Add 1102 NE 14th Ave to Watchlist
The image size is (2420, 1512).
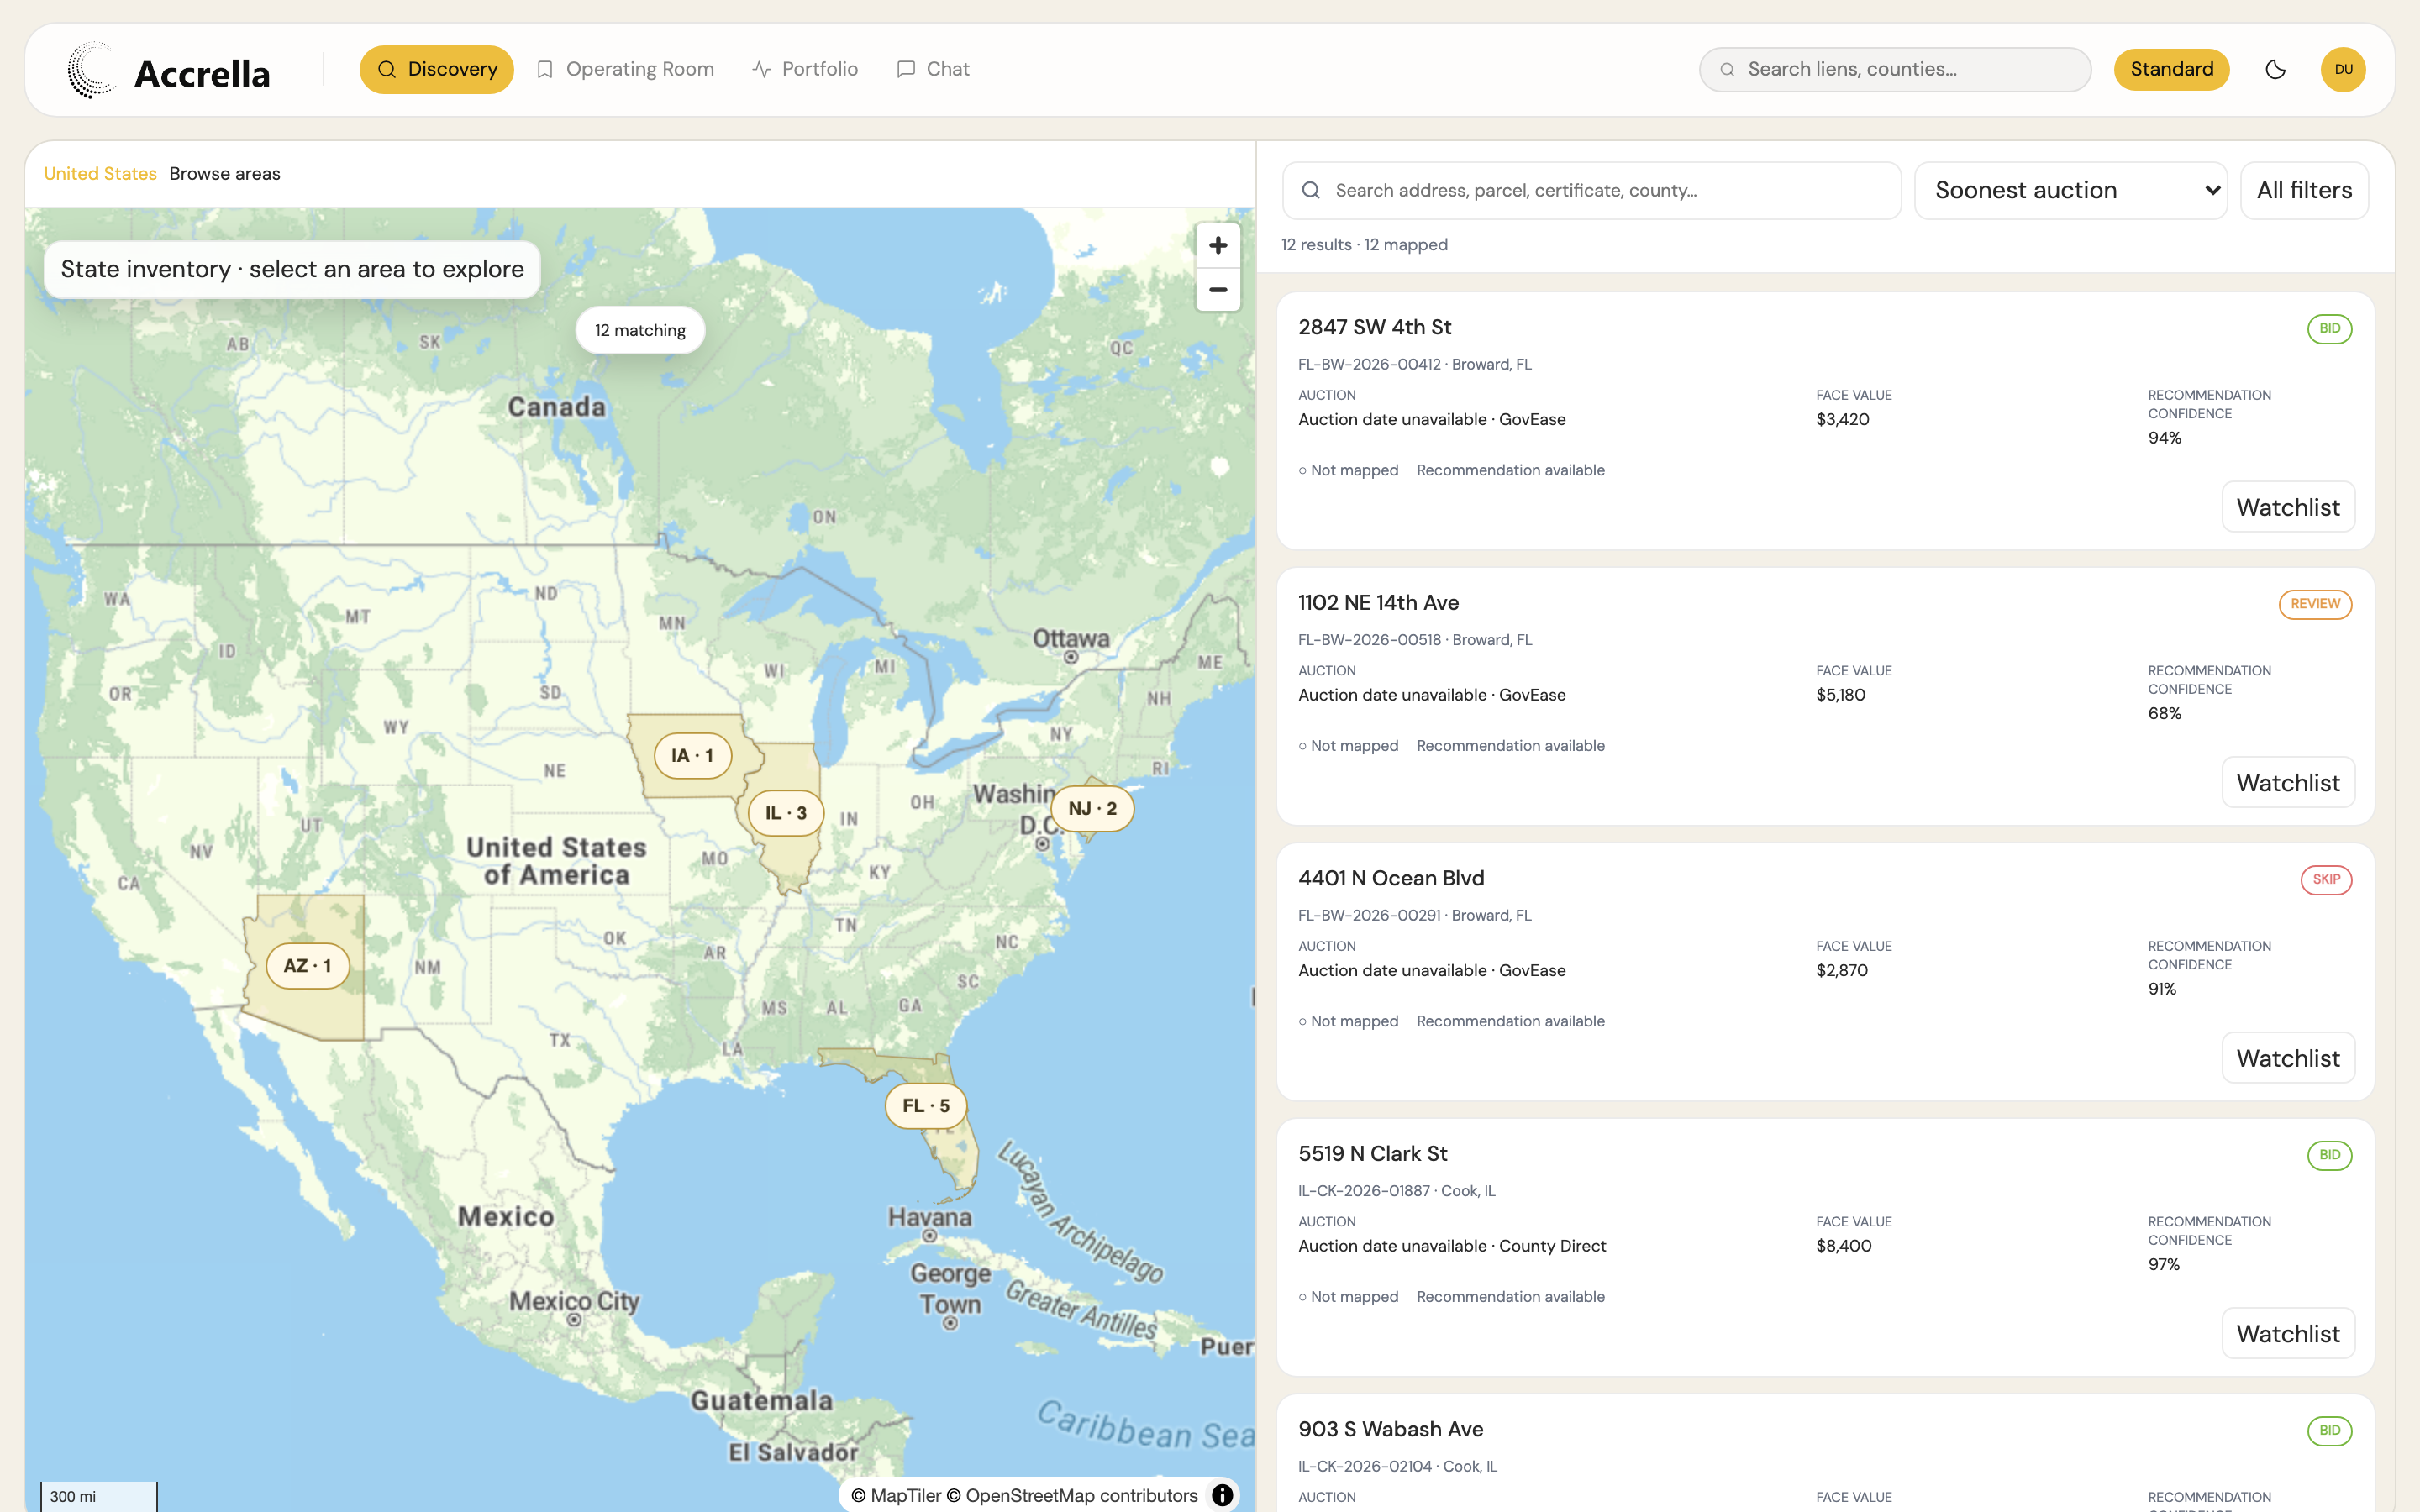2288,783
